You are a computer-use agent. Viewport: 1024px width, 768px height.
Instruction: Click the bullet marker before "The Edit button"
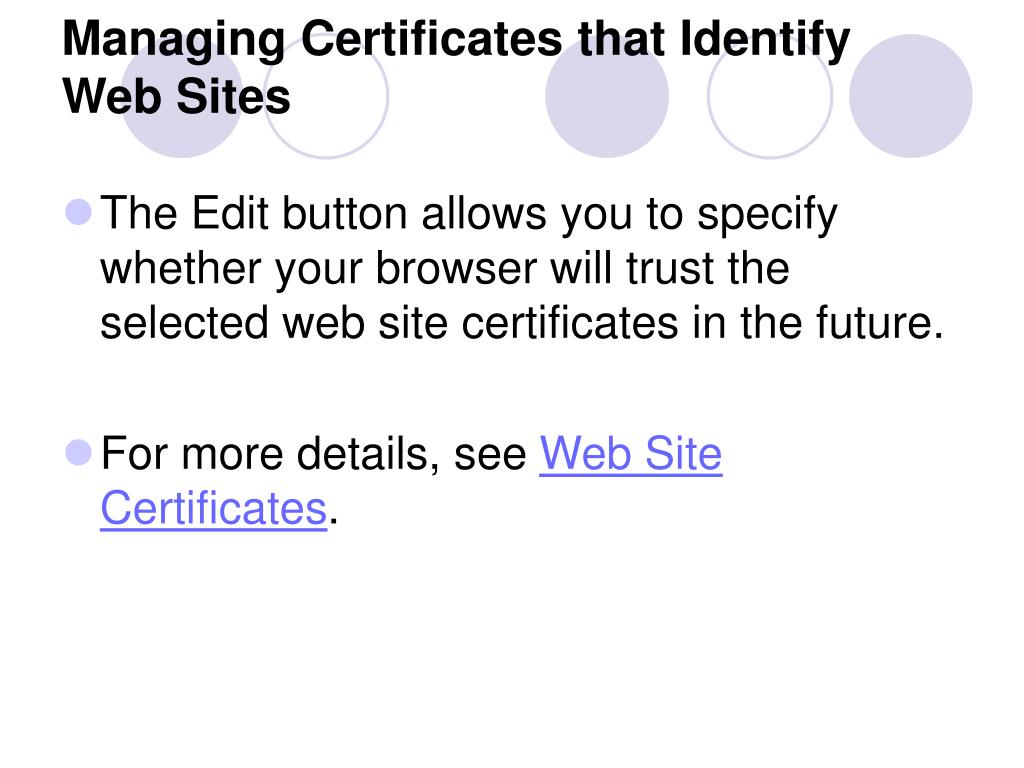[78, 213]
